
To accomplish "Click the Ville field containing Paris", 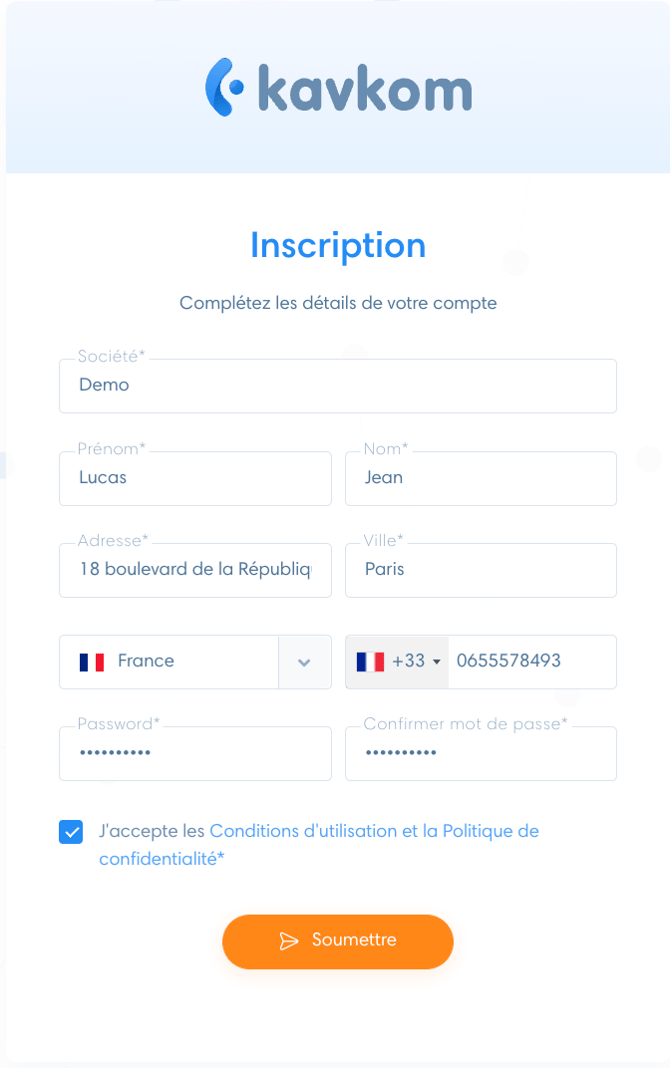I will click(480, 570).
